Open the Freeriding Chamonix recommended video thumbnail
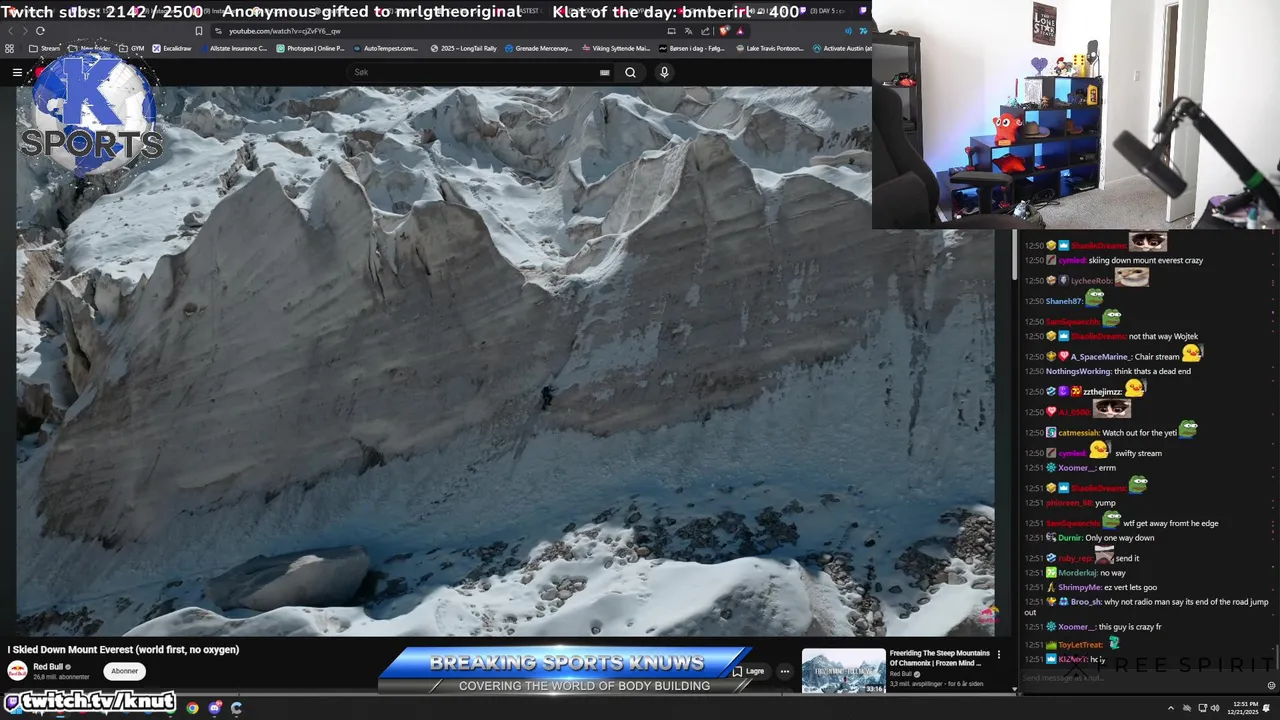 point(843,671)
